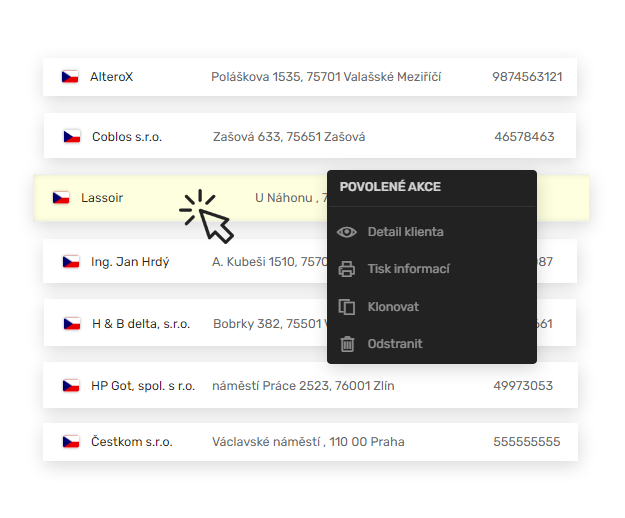The height and width of the screenshot is (518, 625).
Task: Open Detail klienta from context menu
Action: coord(405,232)
